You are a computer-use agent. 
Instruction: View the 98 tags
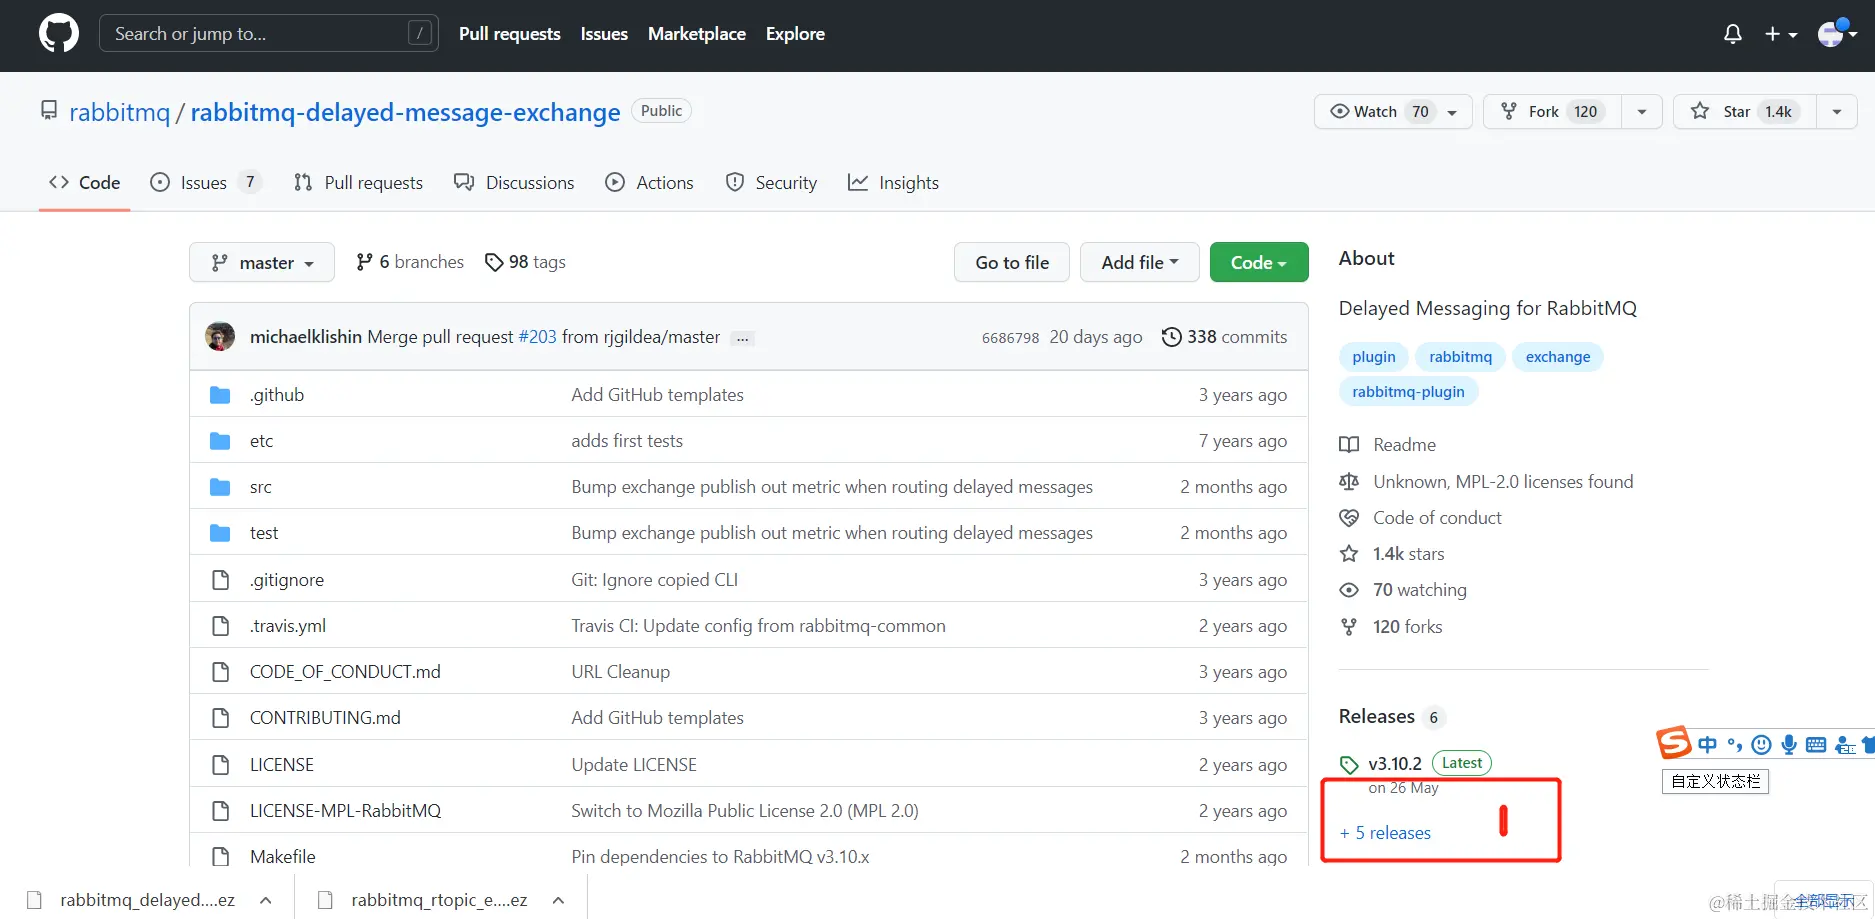coord(525,262)
